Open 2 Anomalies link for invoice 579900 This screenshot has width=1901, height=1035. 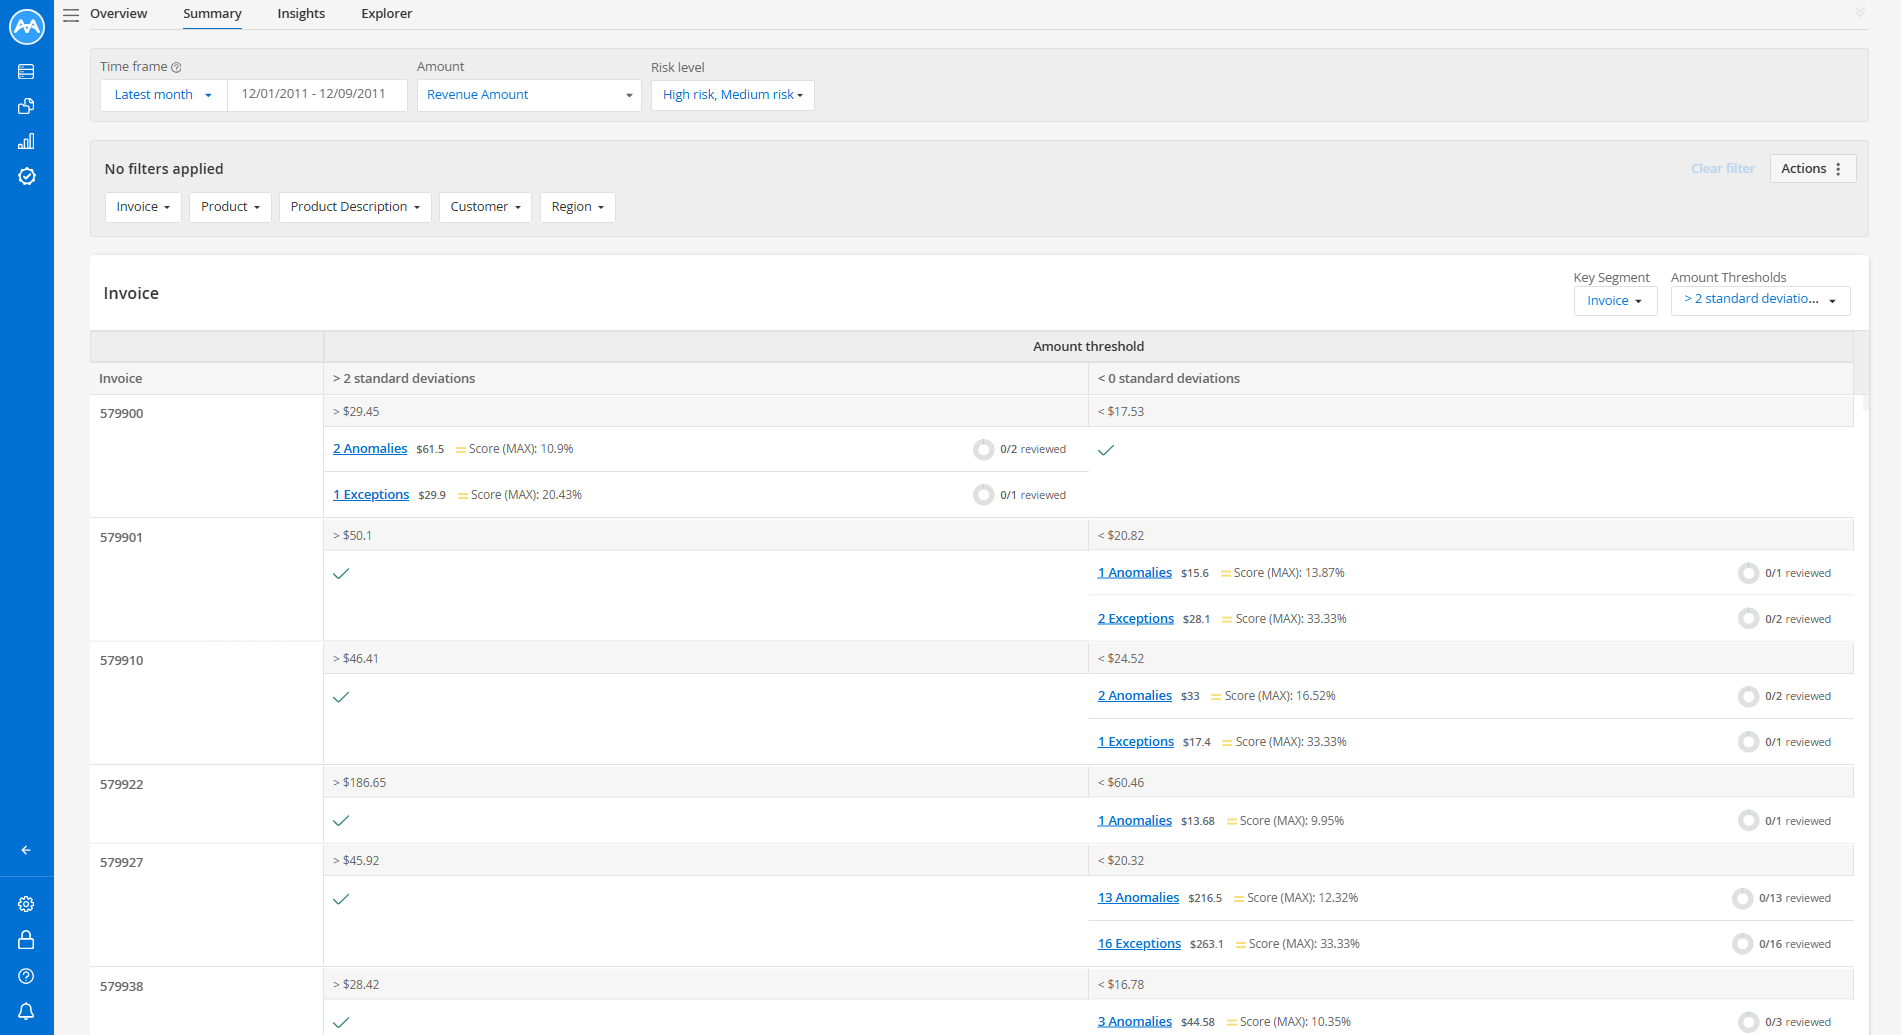(x=370, y=449)
